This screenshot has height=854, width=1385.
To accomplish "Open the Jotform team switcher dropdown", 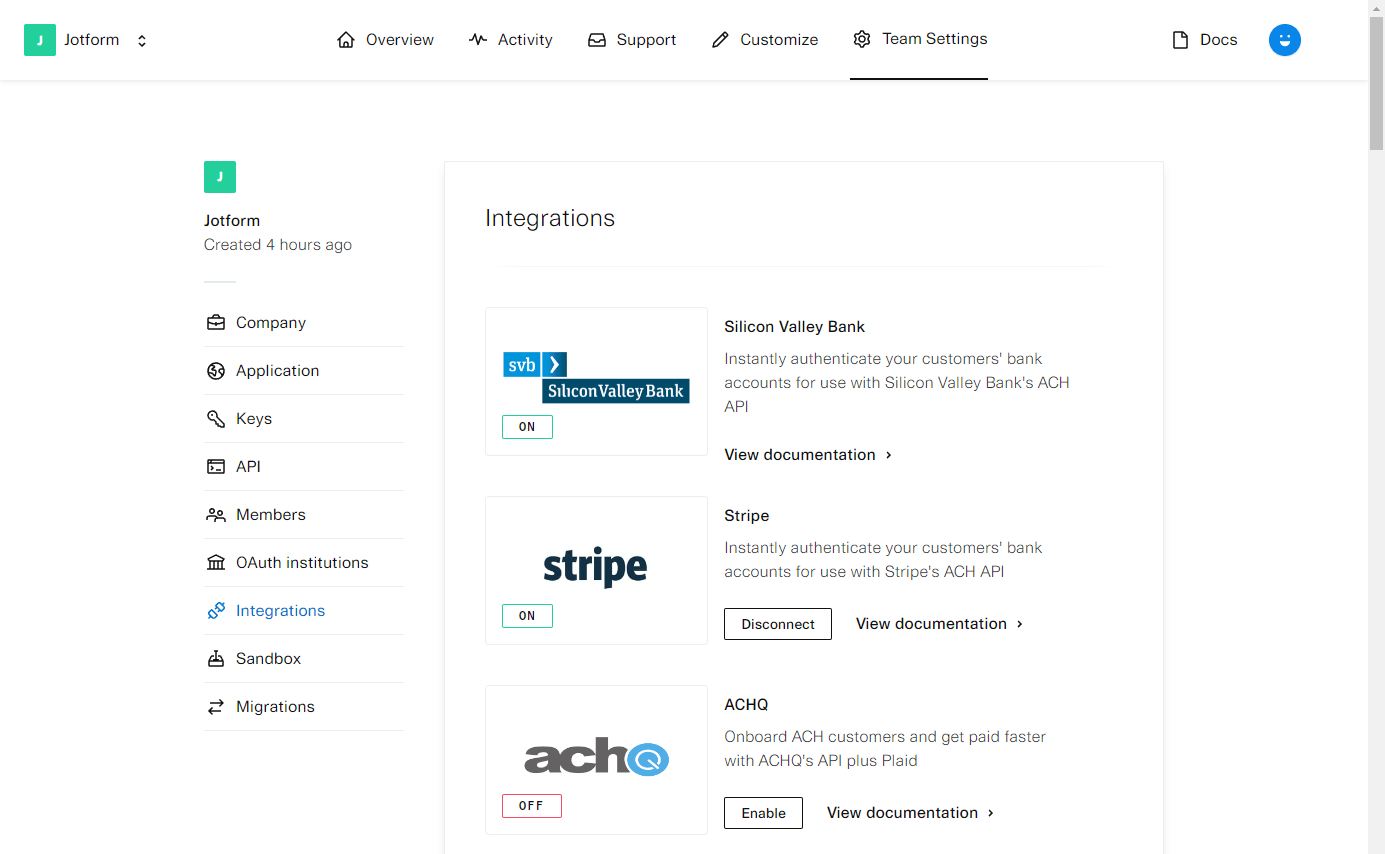I will 142,41.
